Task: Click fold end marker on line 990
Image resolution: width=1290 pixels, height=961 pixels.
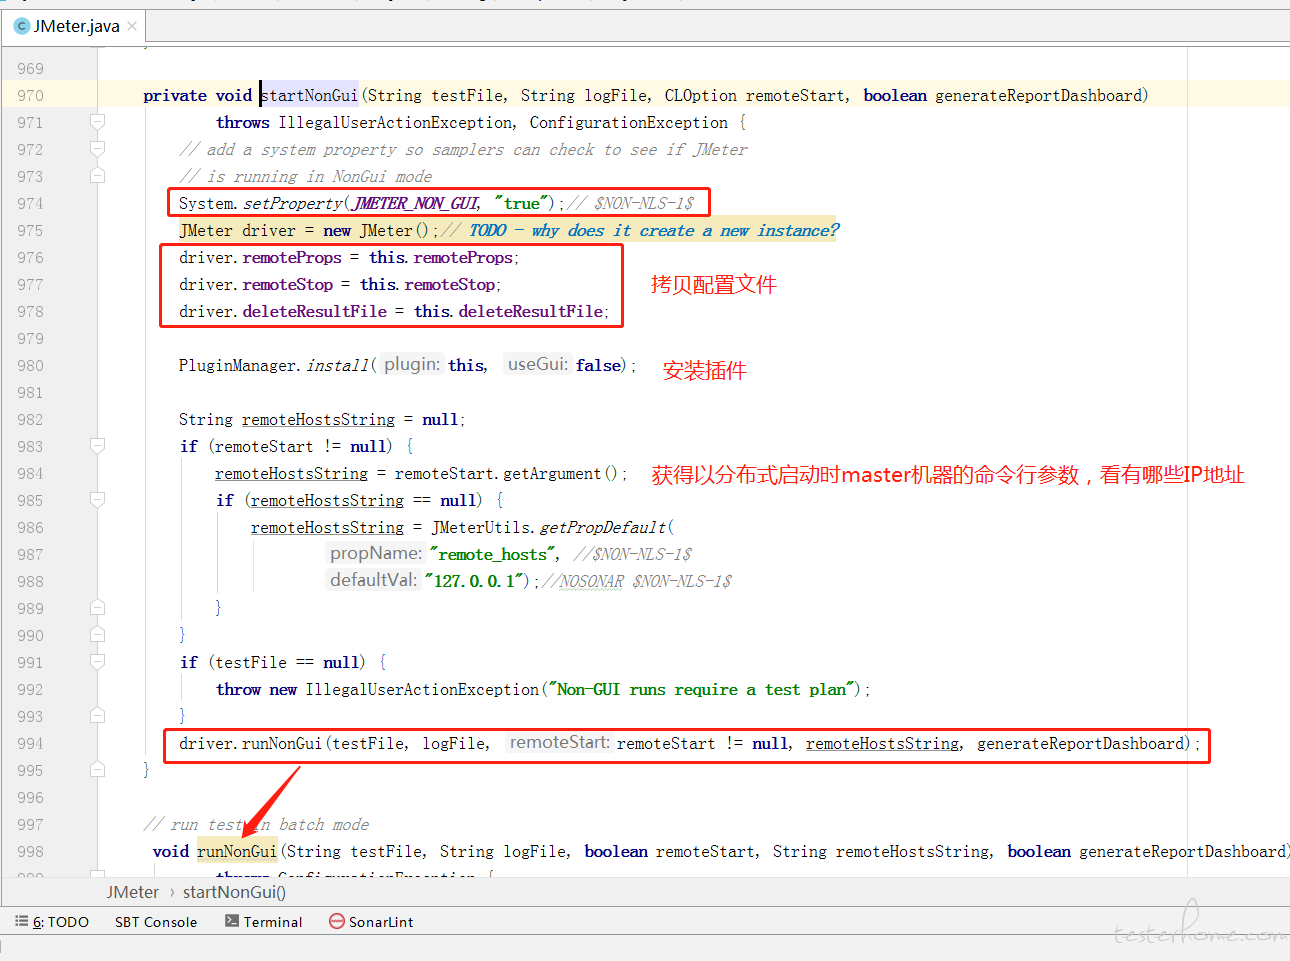Action: pos(97,635)
